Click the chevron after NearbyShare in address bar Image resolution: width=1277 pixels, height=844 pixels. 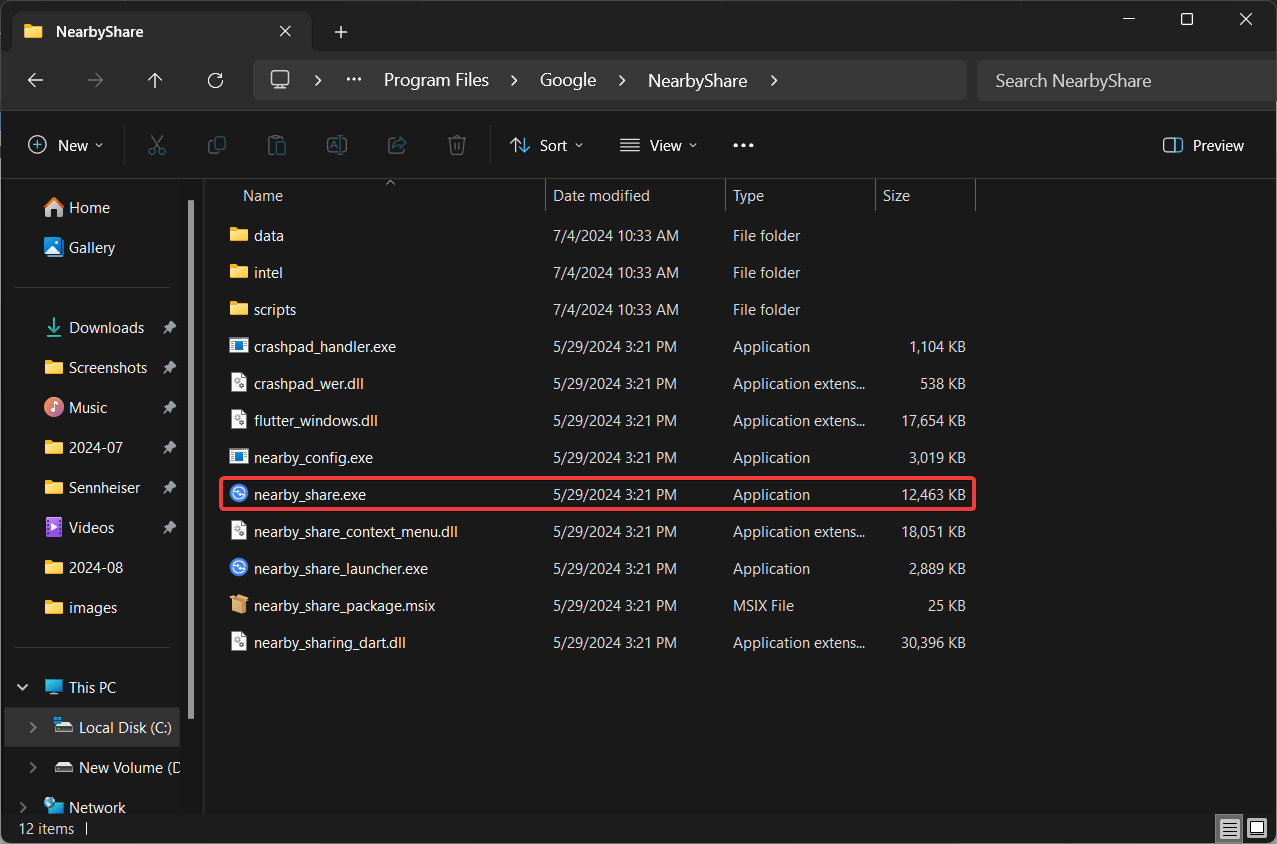tap(774, 81)
